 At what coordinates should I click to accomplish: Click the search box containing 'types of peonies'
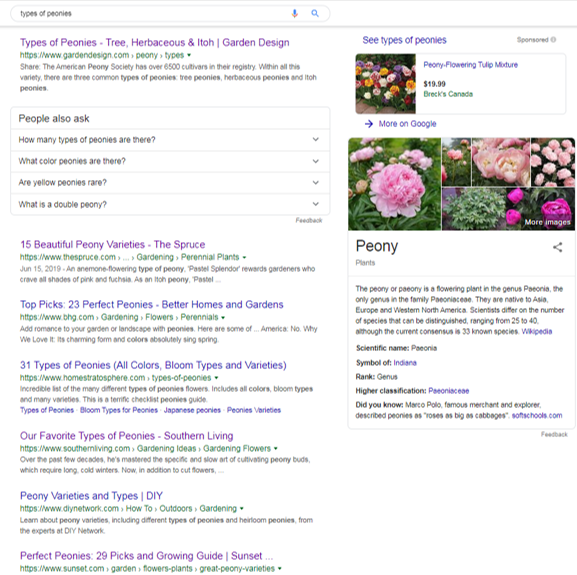click(170, 14)
